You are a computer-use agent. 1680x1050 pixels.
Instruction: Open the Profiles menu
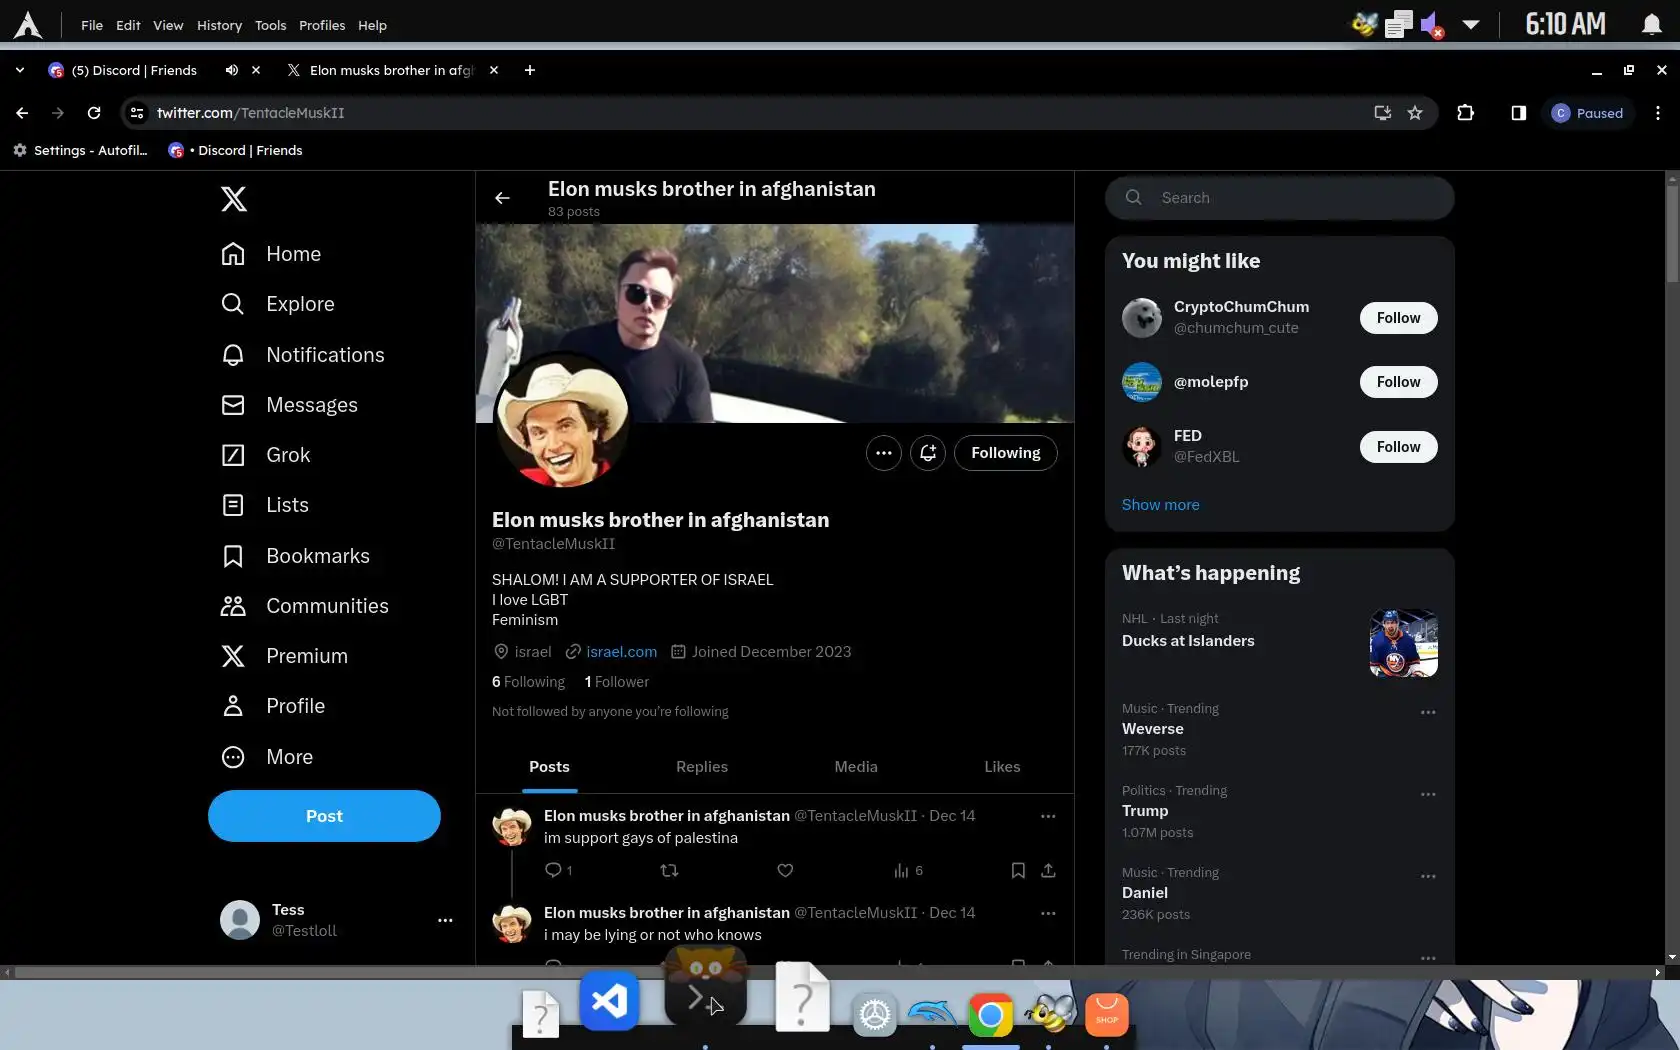(x=322, y=25)
